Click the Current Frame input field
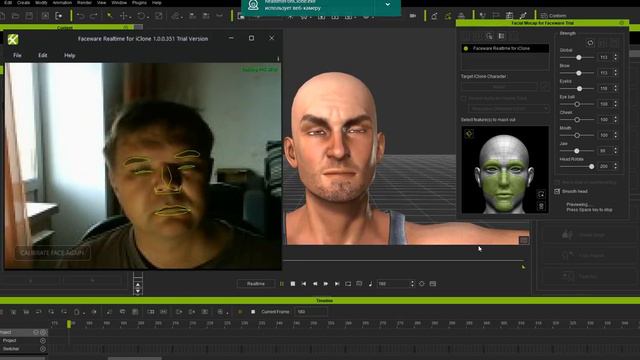 [311, 312]
